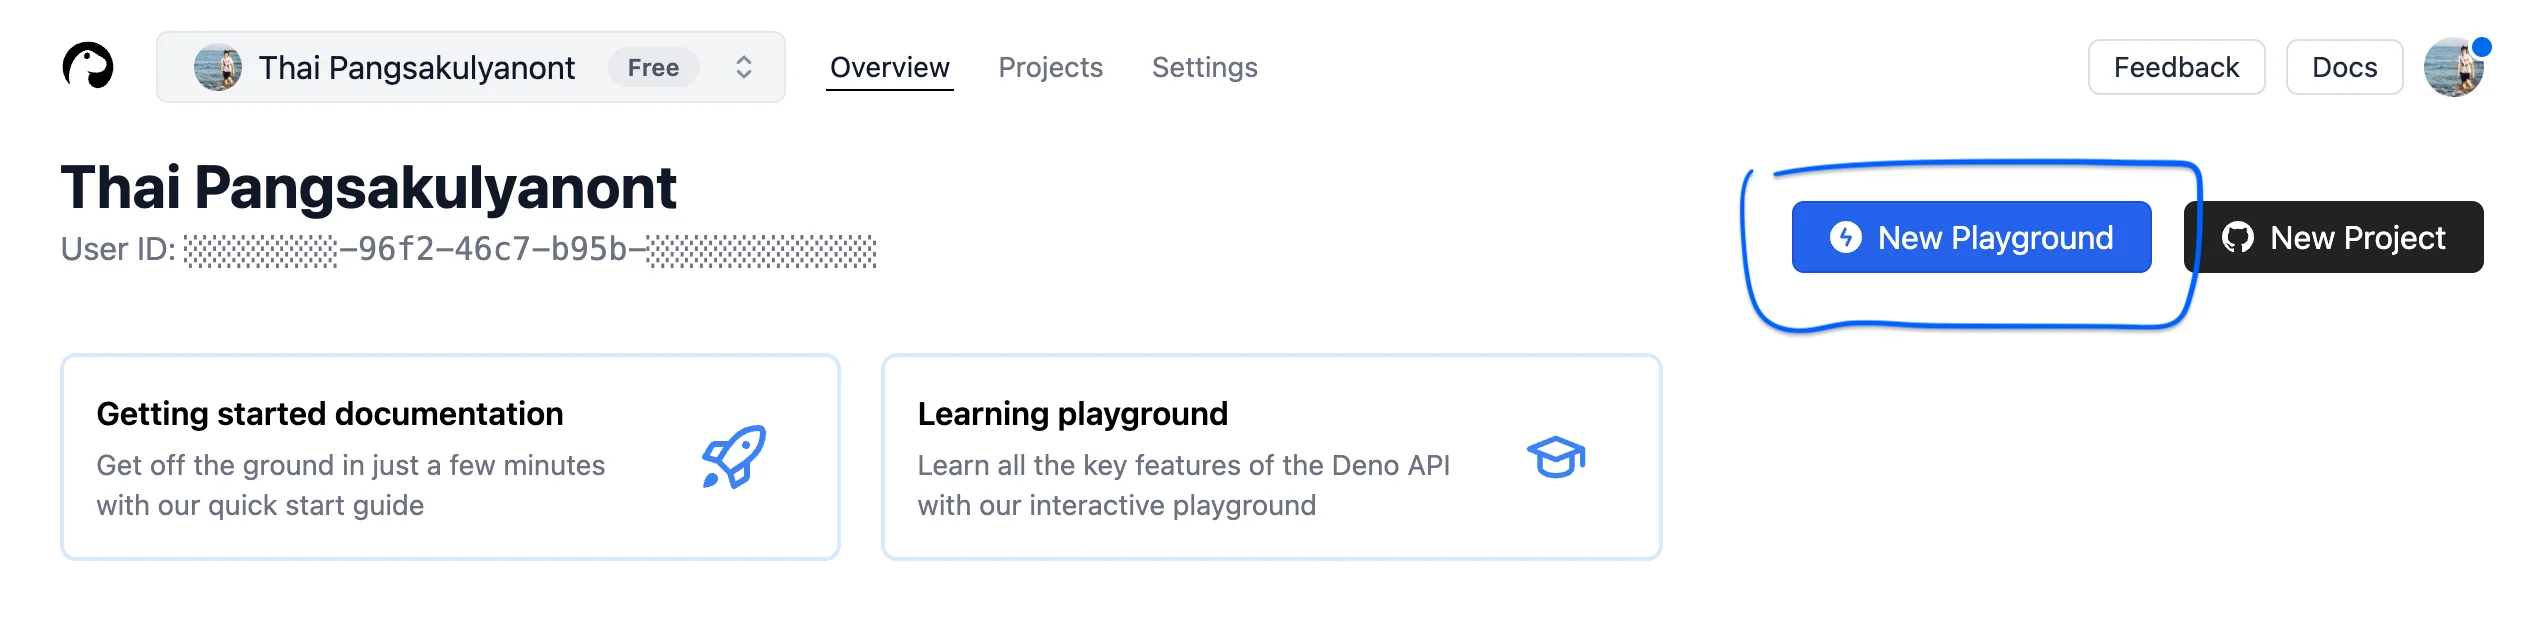Open the Learning playground card
Screen dimensions: 2542x618
1272,457
